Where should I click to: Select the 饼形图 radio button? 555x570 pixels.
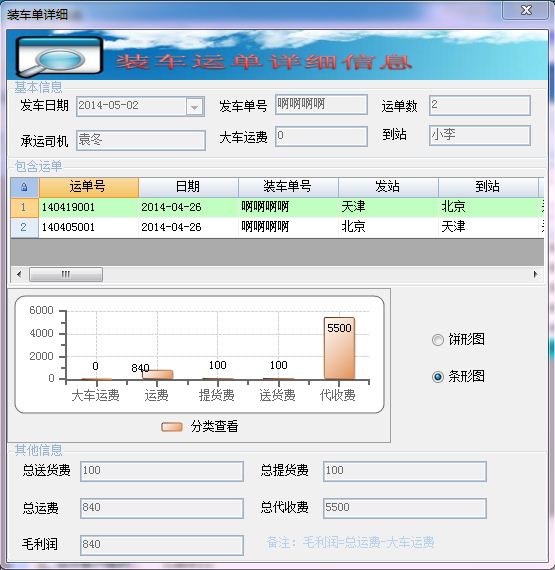click(438, 340)
